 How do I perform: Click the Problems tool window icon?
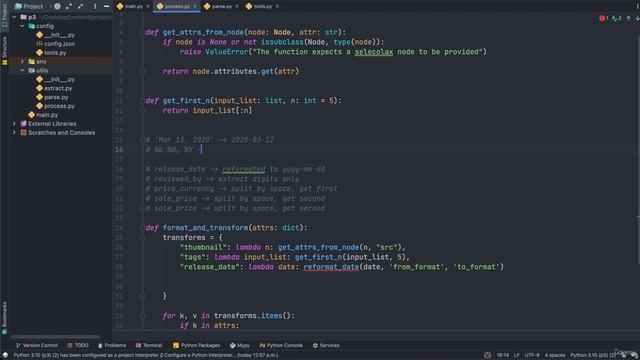tap(100, 345)
